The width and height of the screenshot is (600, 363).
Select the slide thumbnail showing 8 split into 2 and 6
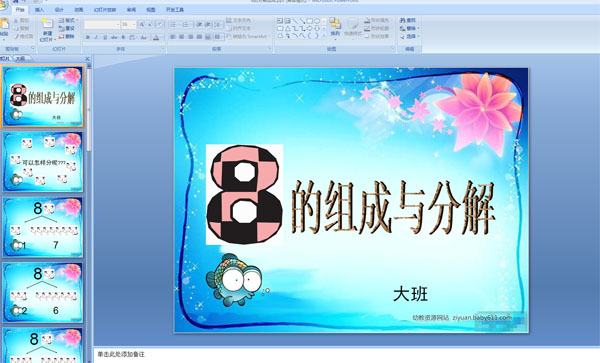click(43, 293)
